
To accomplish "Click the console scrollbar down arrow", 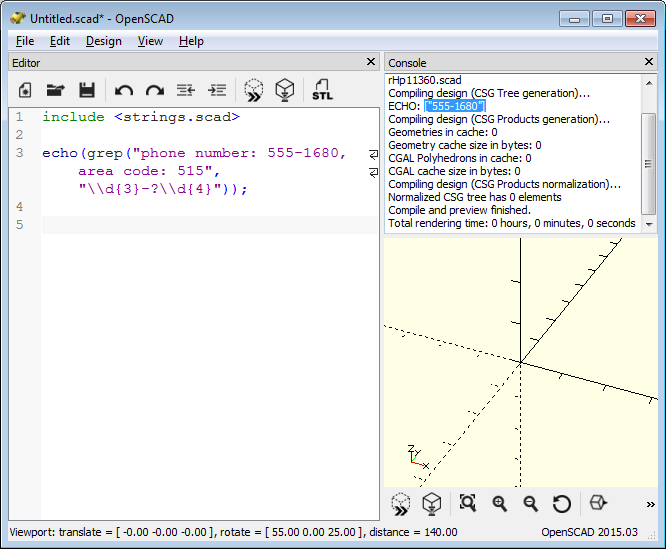I will (x=649, y=224).
